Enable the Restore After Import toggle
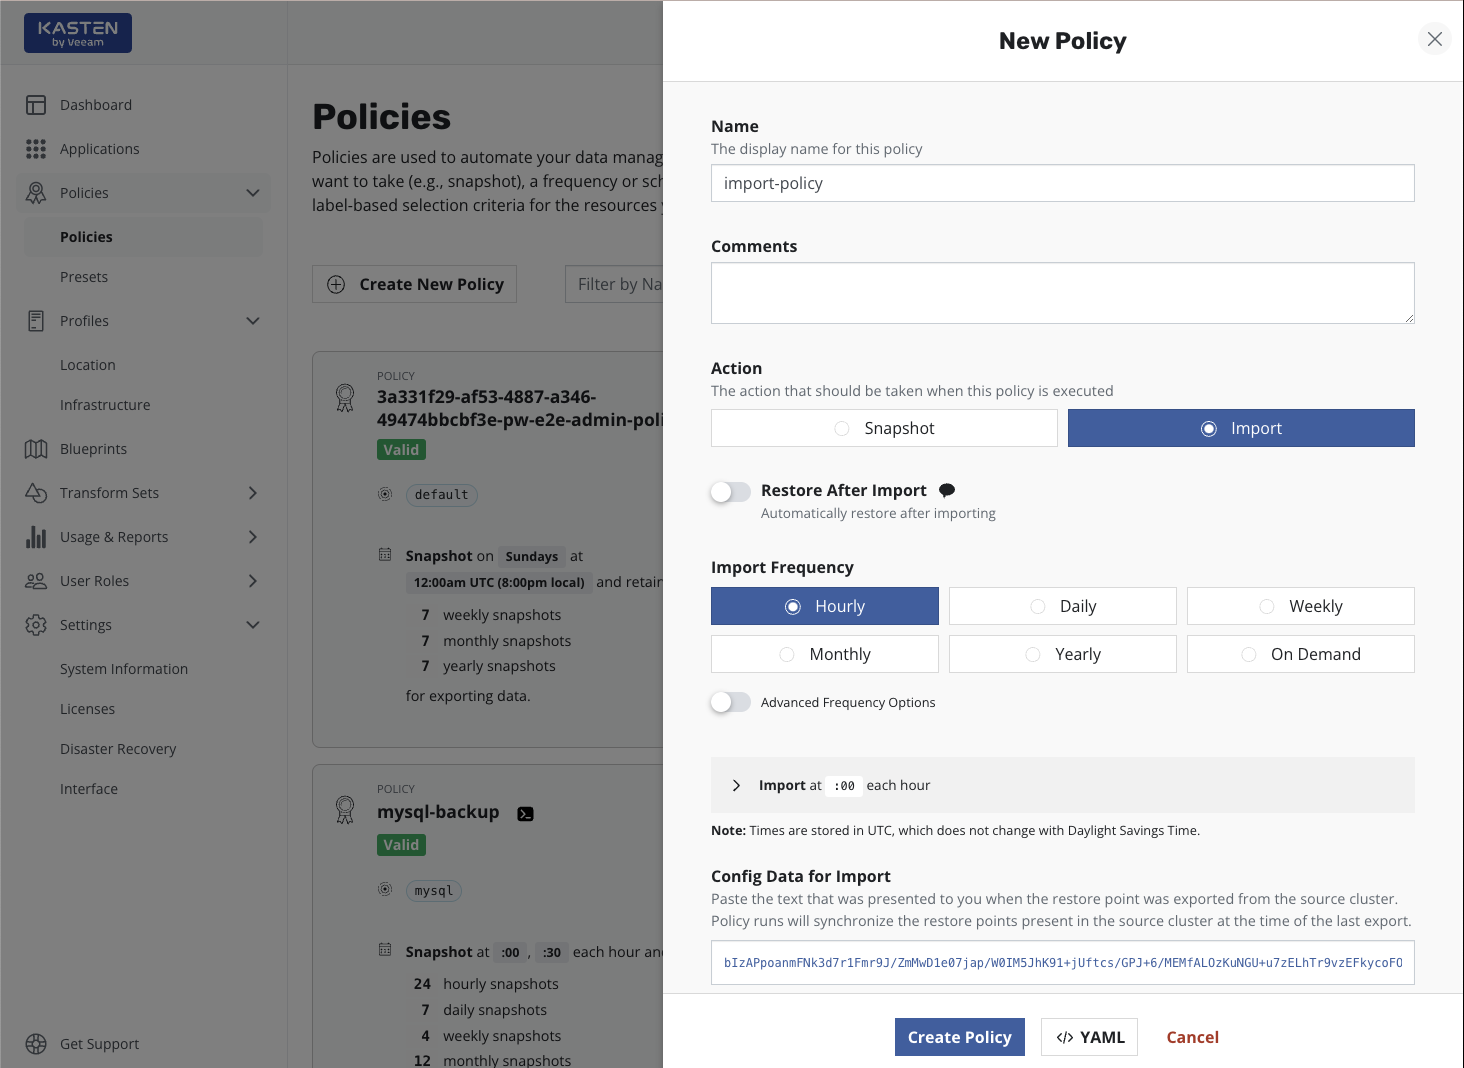Viewport: 1464px width, 1068px height. pyautogui.click(x=730, y=491)
